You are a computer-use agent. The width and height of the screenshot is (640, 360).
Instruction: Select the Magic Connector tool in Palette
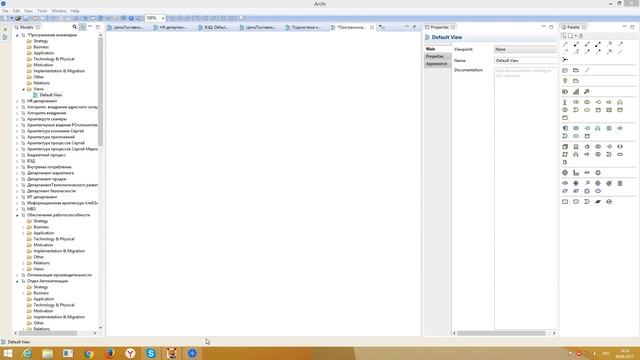(x=565, y=44)
